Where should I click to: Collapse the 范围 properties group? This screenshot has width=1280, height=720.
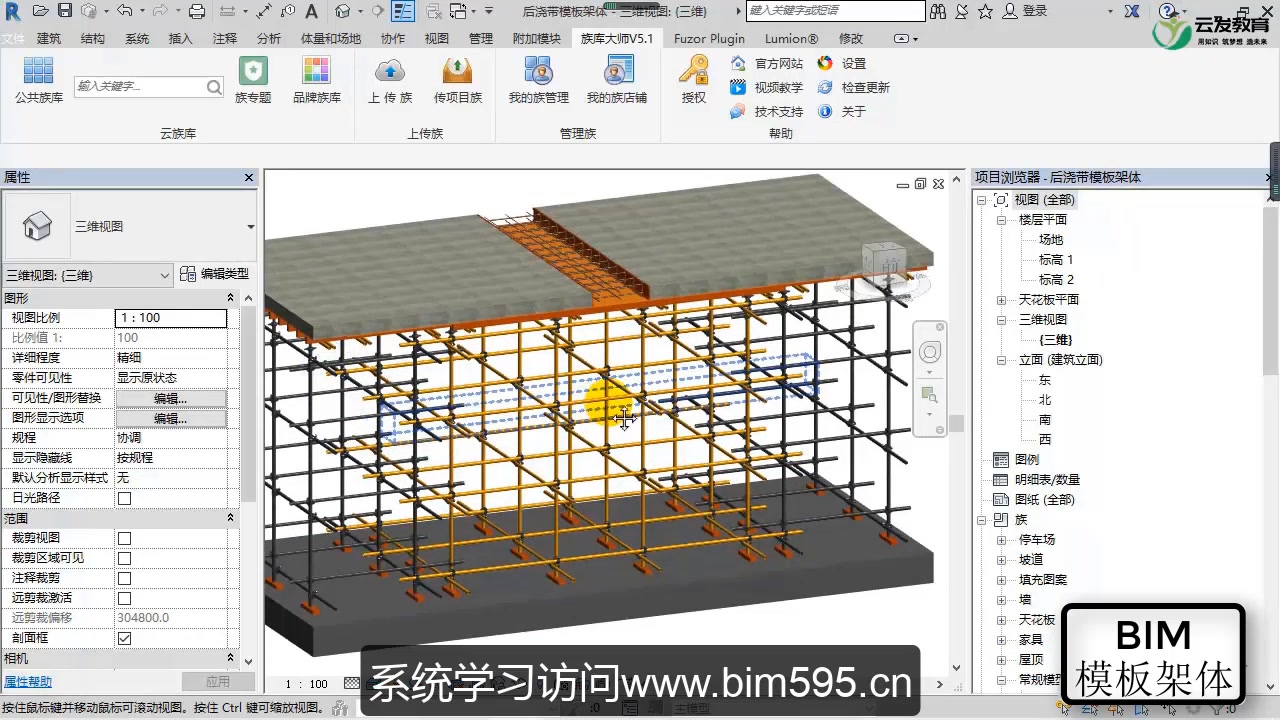(230, 518)
